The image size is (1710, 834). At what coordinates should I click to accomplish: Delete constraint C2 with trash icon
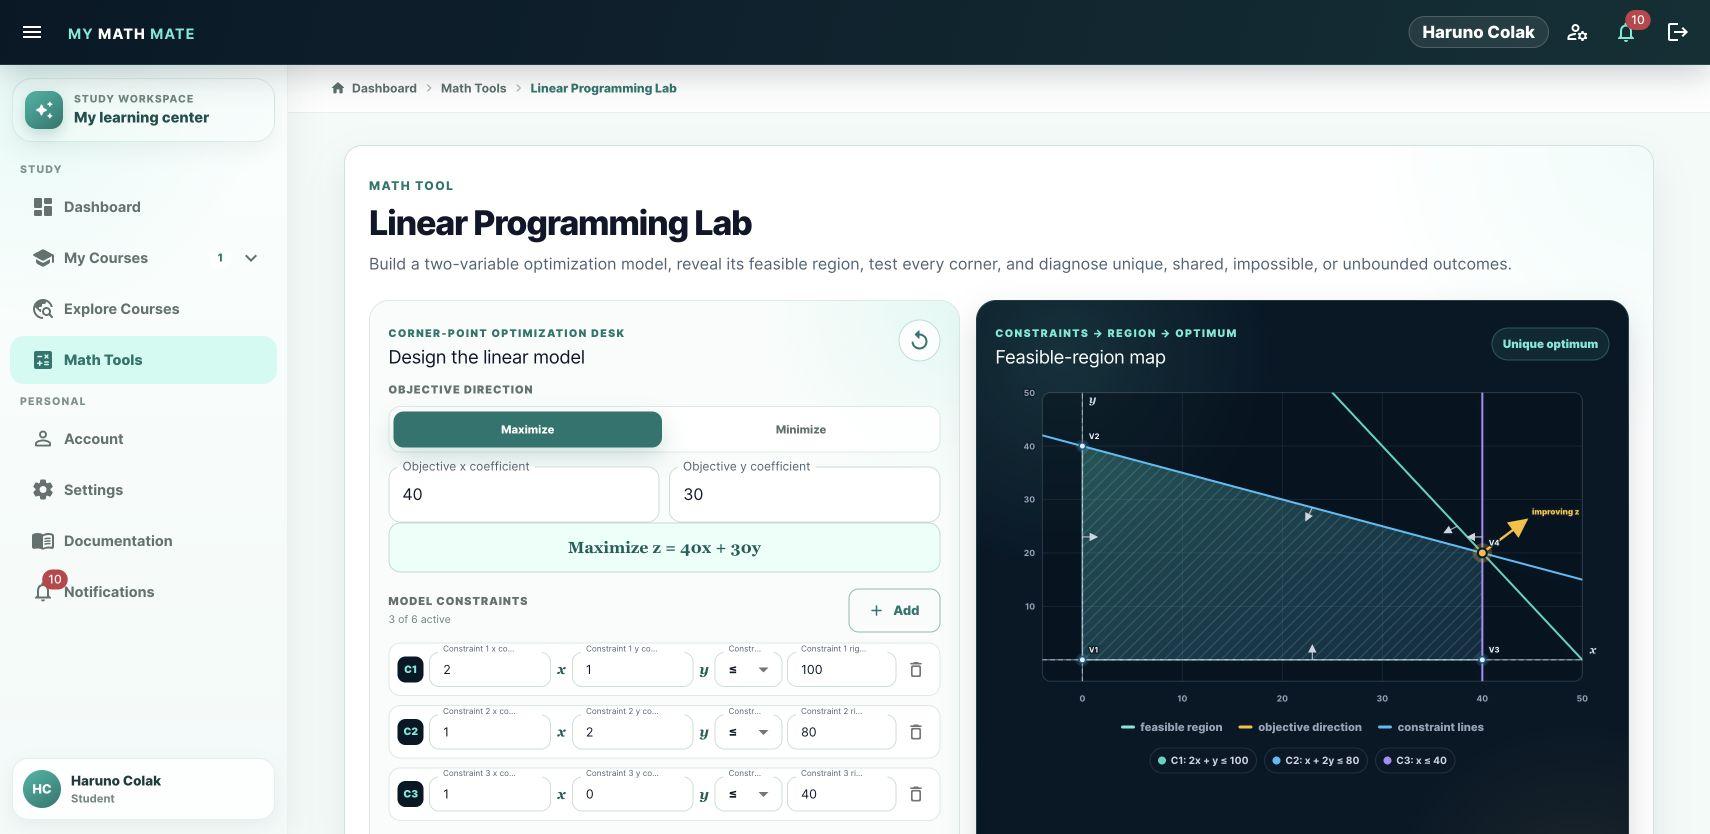(916, 732)
